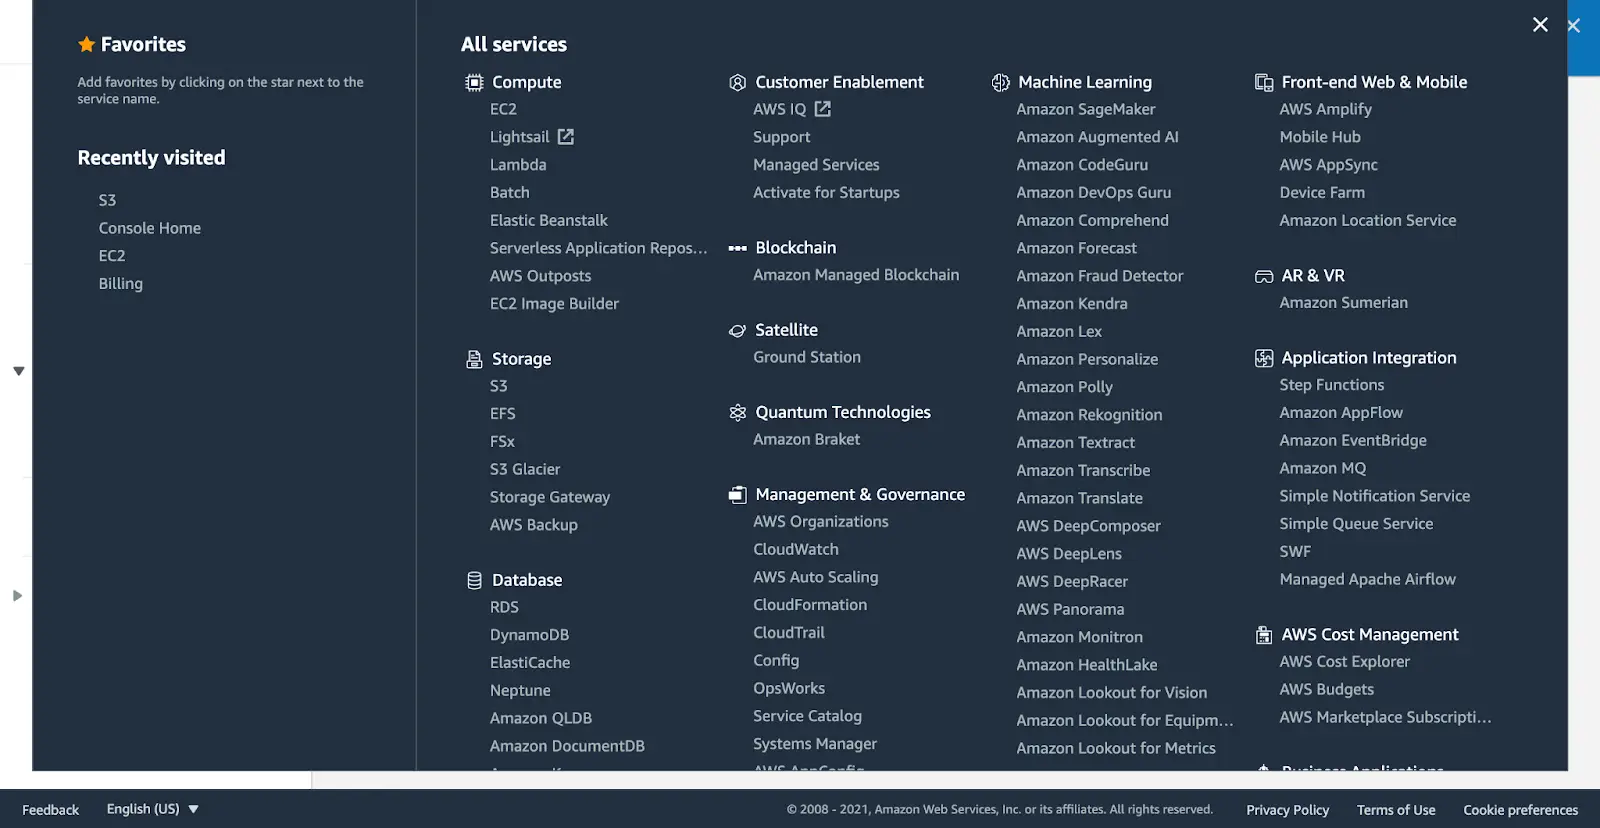Viewport: 1600px width, 828px height.
Task: Open Amazon EventBridge
Action: point(1353,441)
